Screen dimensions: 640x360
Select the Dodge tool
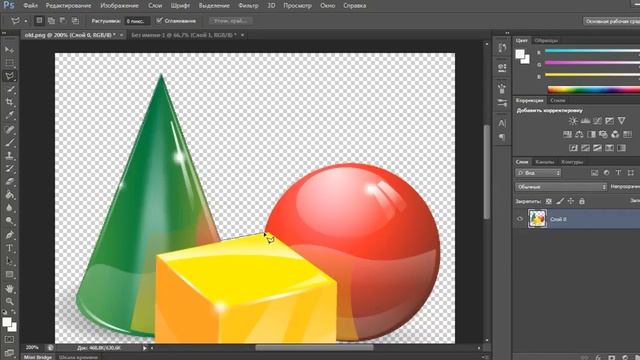9,221
